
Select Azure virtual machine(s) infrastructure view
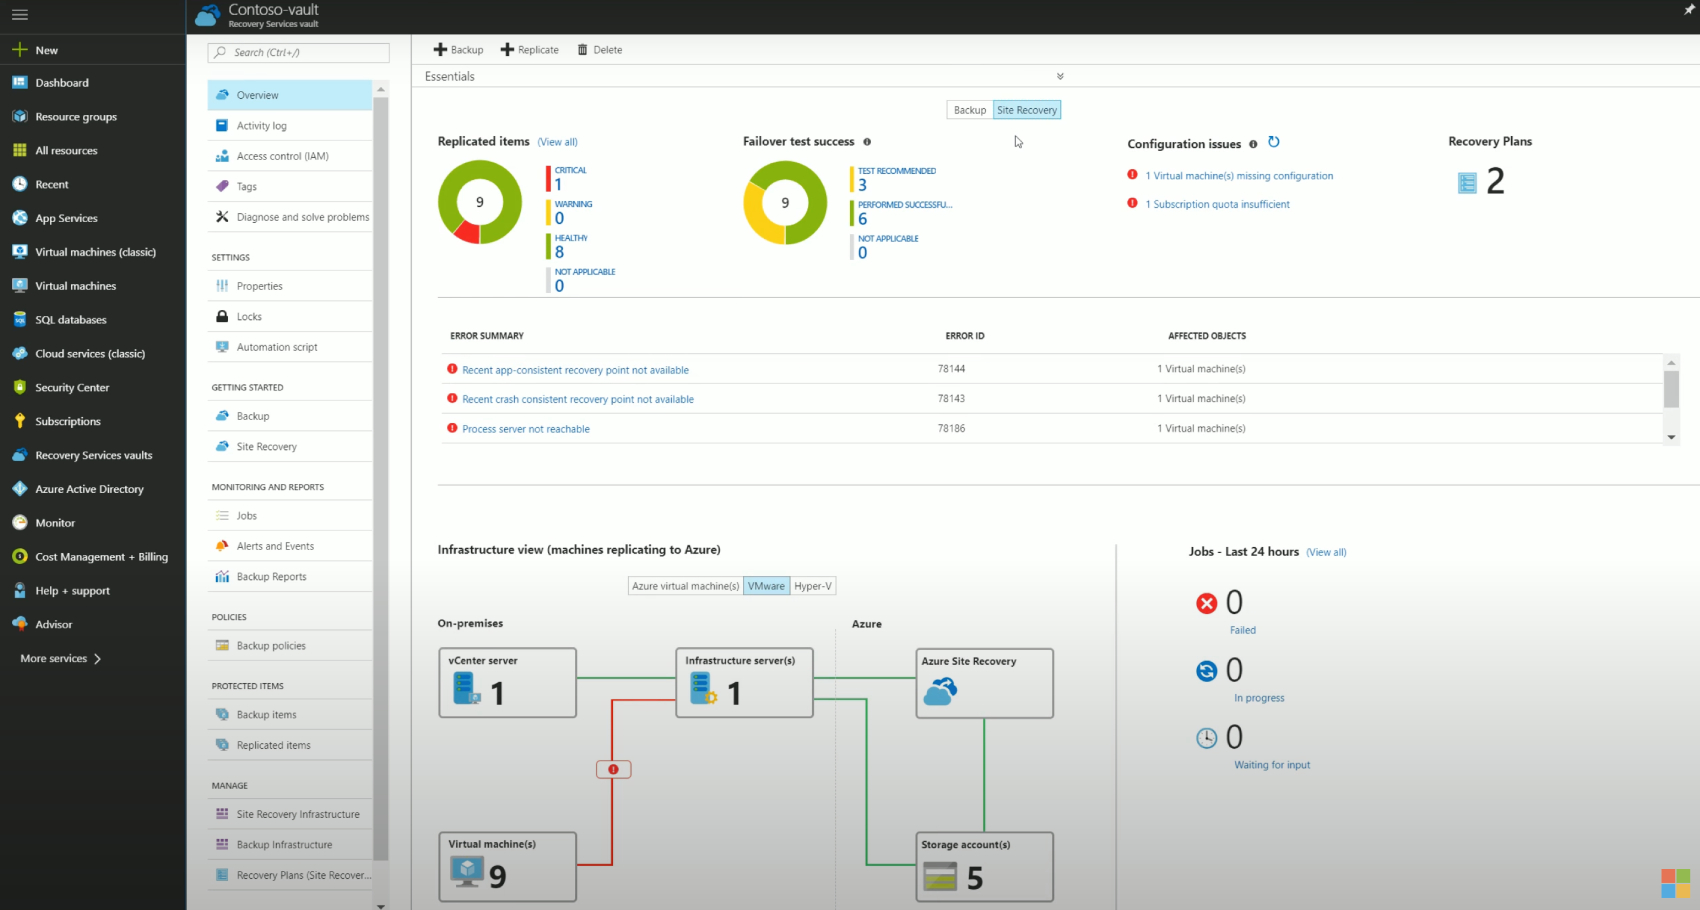(x=685, y=586)
